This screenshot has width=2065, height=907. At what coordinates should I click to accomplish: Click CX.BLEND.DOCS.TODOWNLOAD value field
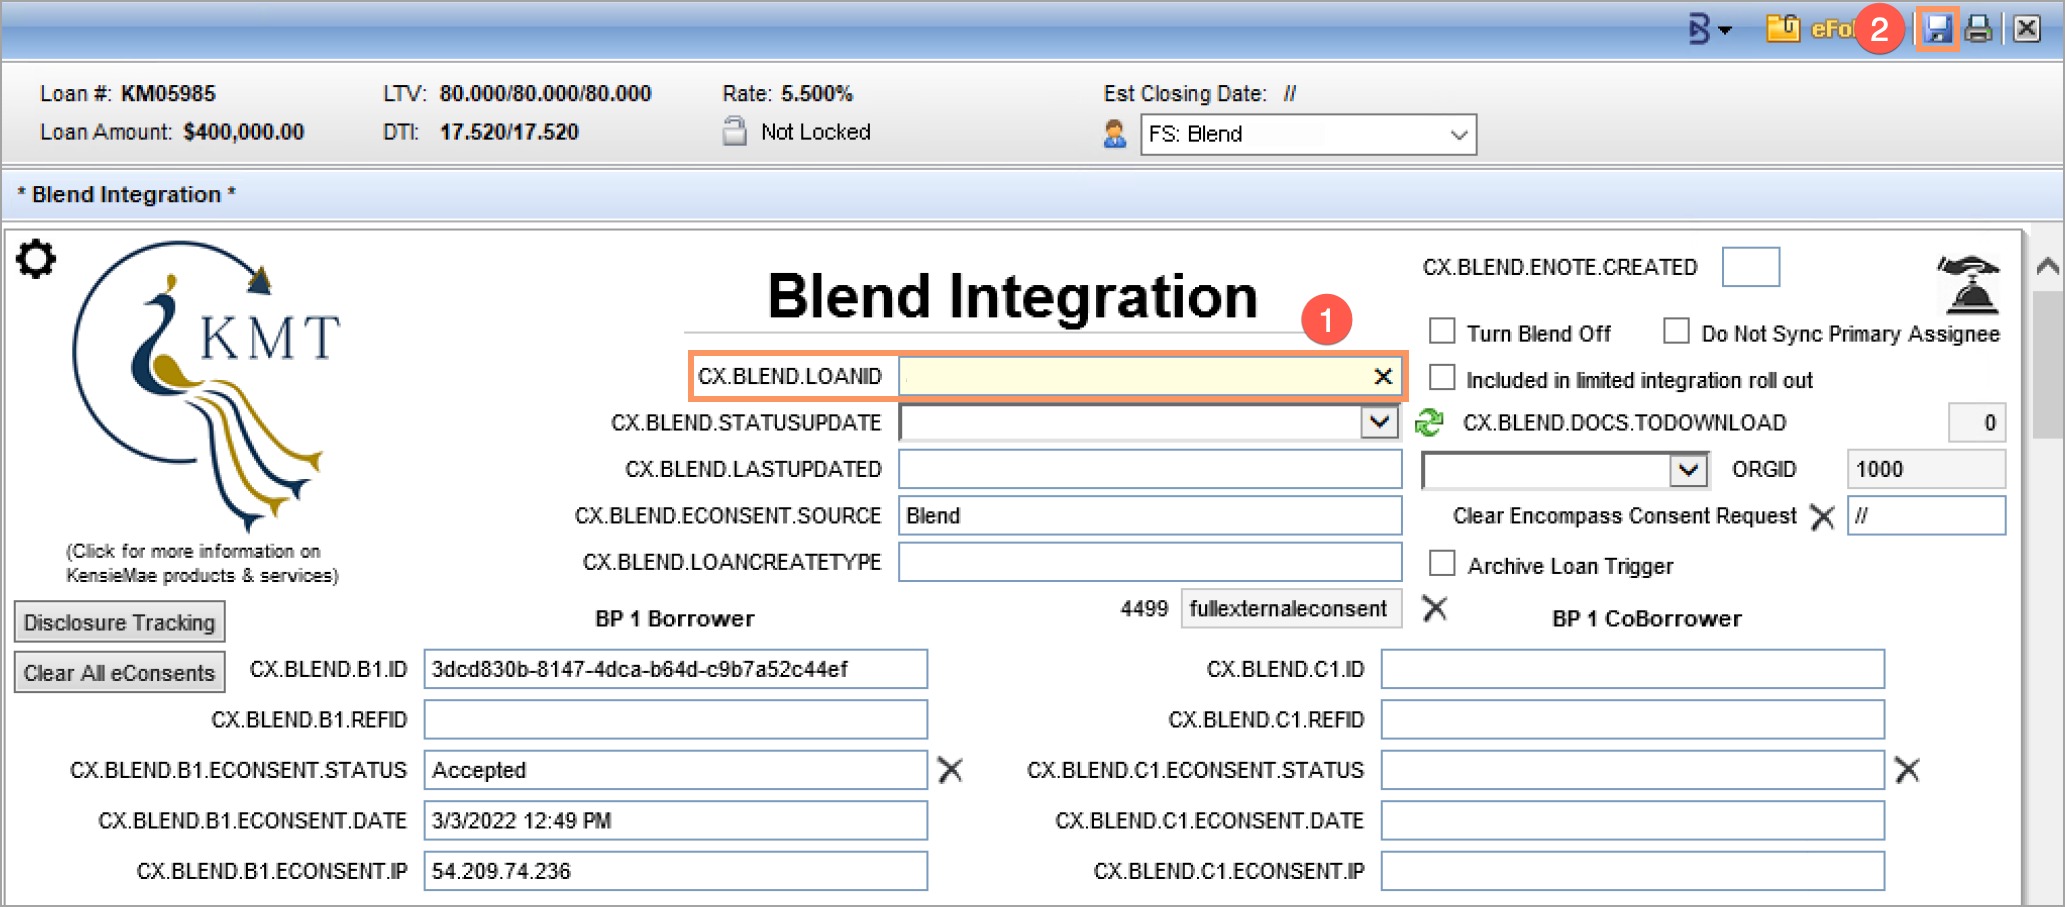click(1977, 423)
